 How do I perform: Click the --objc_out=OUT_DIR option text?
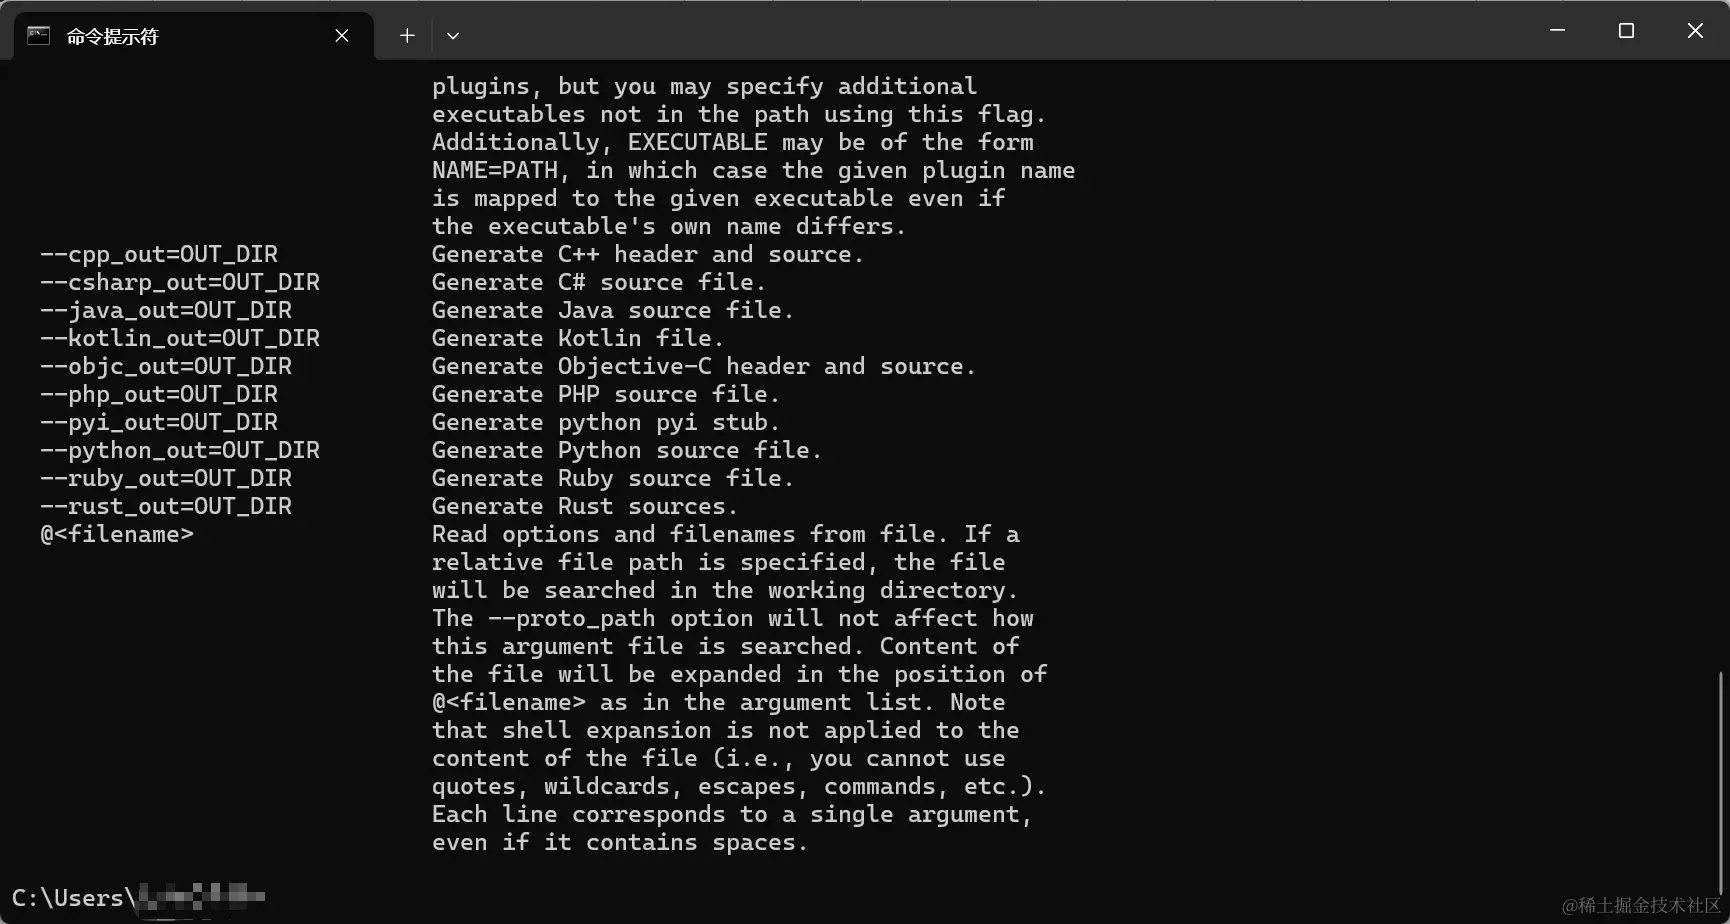click(166, 366)
